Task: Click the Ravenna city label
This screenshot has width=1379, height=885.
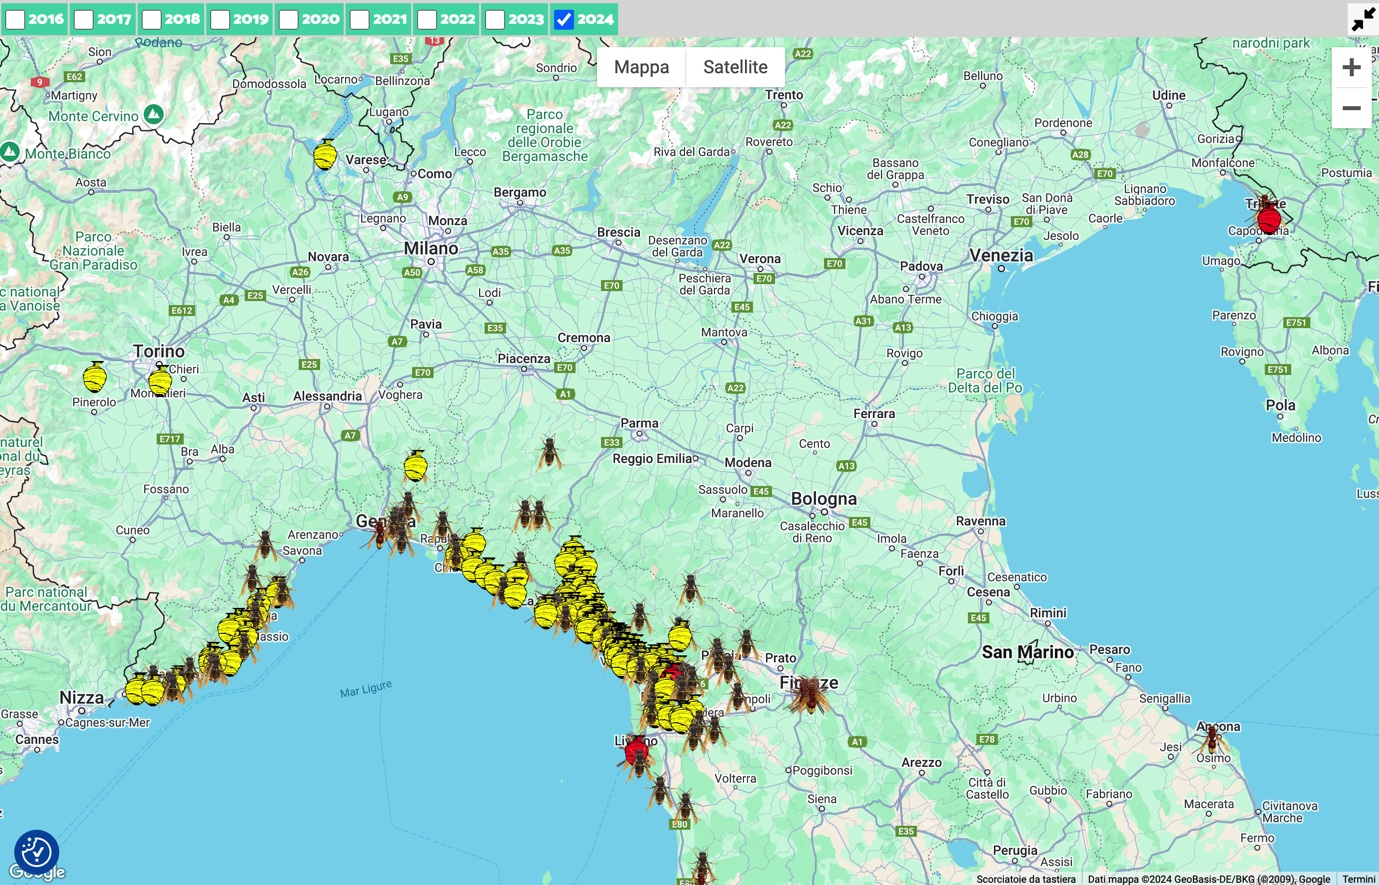Action: coord(980,521)
